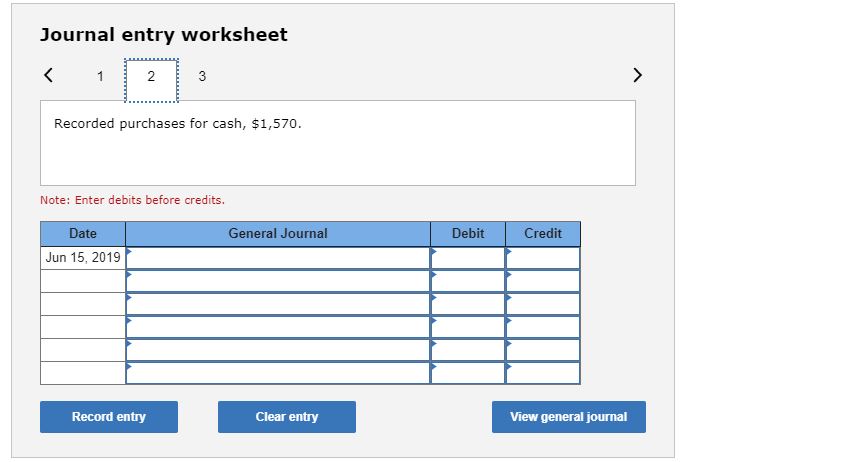Select worksheet tab 2
This screenshot has height=462, width=851.
(151, 80)
